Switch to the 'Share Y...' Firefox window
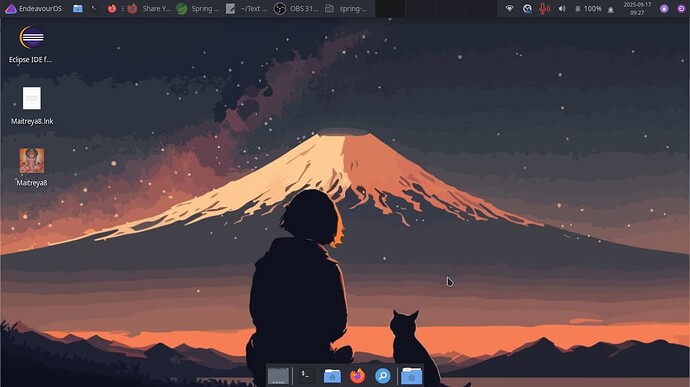 [149, 8]
